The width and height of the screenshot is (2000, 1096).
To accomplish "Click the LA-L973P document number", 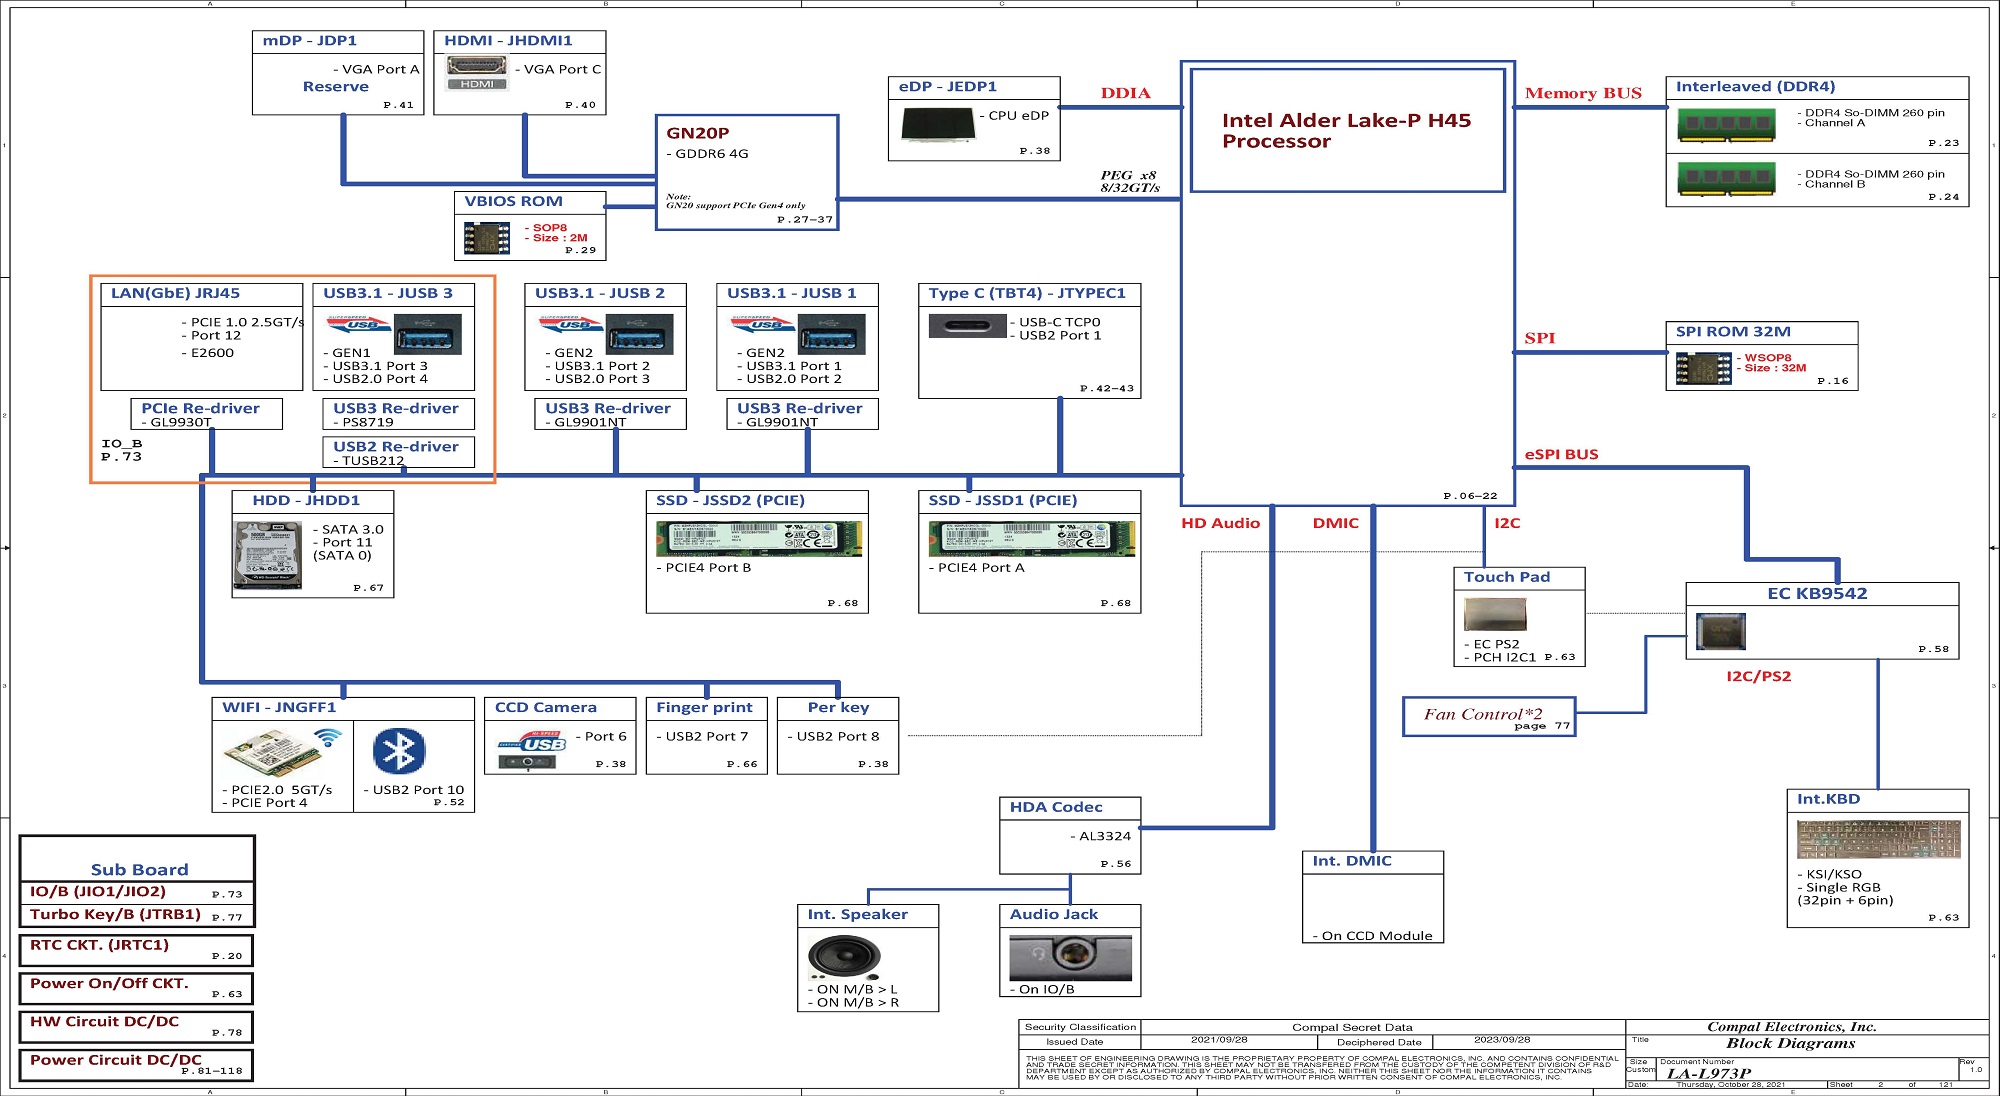I will pyautogui.click(x=1708, y=1074).
